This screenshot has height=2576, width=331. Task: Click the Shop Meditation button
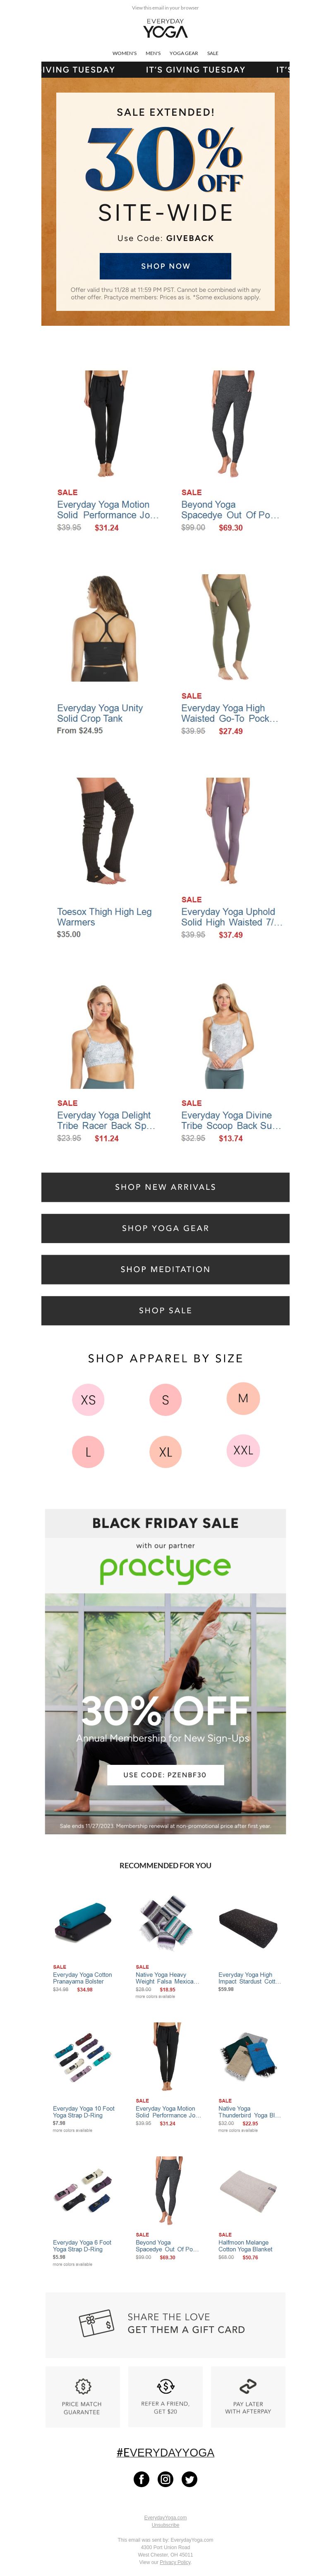point(165,1269)
